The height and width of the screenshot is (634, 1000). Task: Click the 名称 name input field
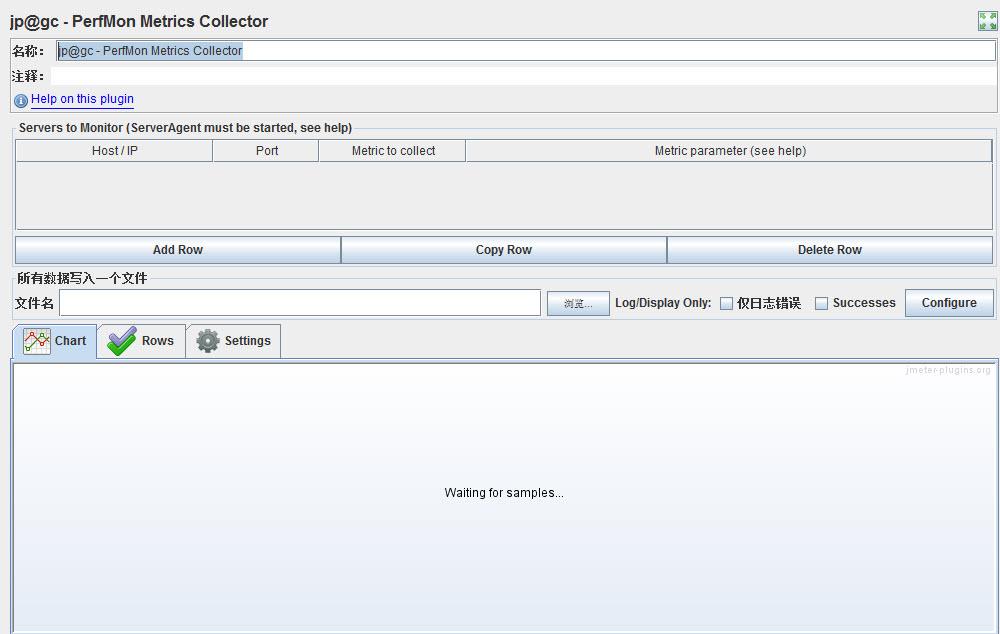click(526, 51)
